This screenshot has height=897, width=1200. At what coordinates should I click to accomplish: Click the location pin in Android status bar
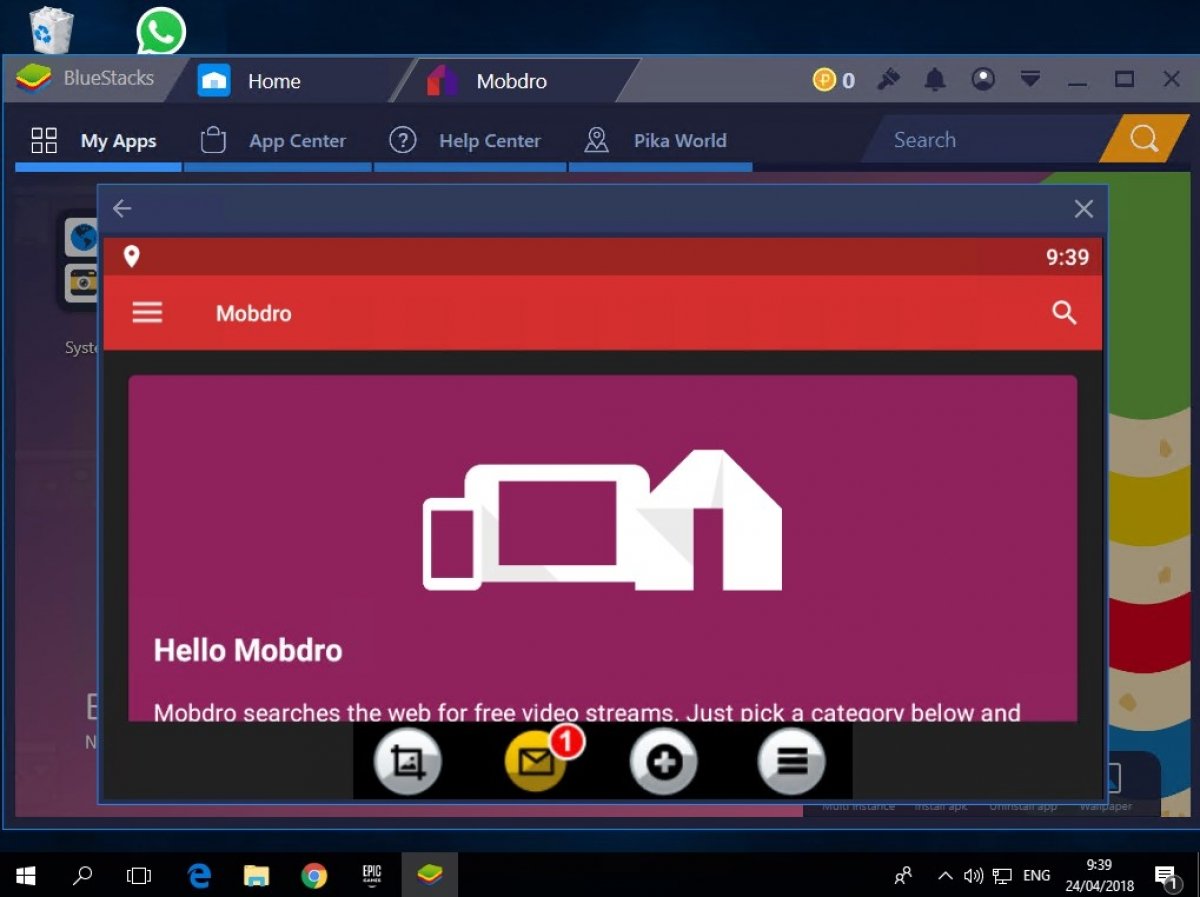point(131,257)
